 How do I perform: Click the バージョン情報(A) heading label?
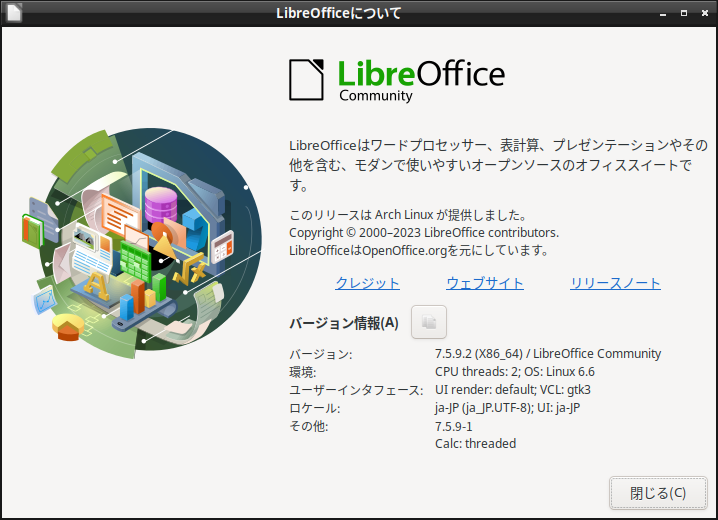pyautogui.click(x=343, y=323)
